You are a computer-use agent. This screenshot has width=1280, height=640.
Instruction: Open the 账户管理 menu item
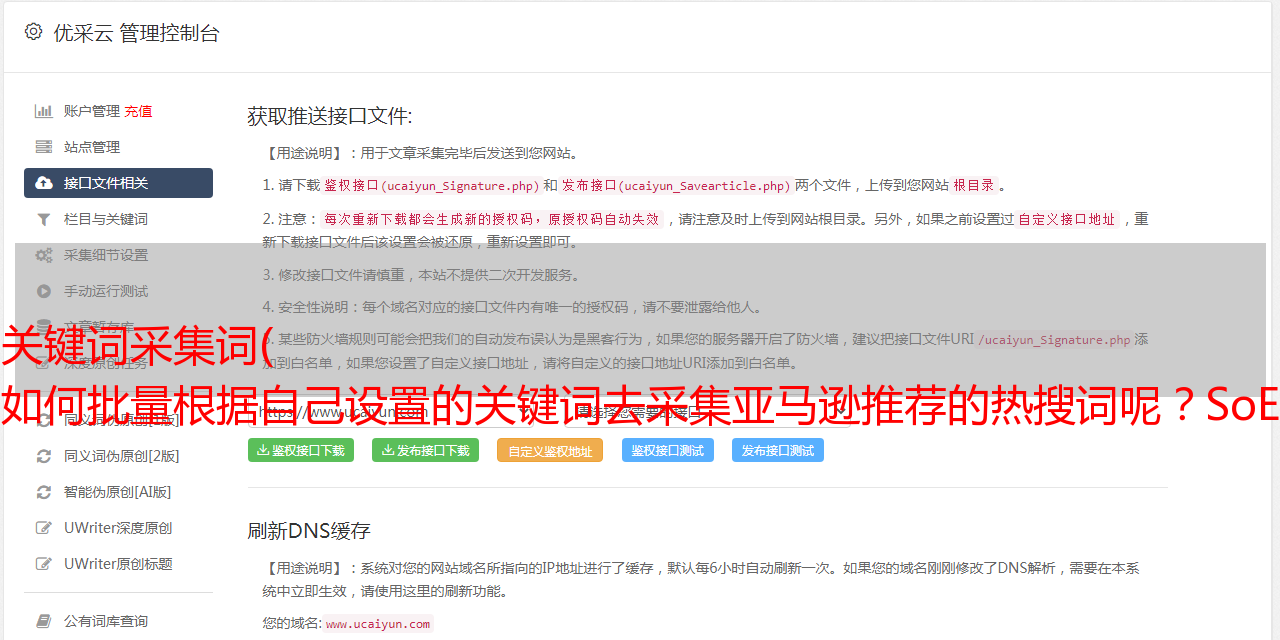pos(92,111)
